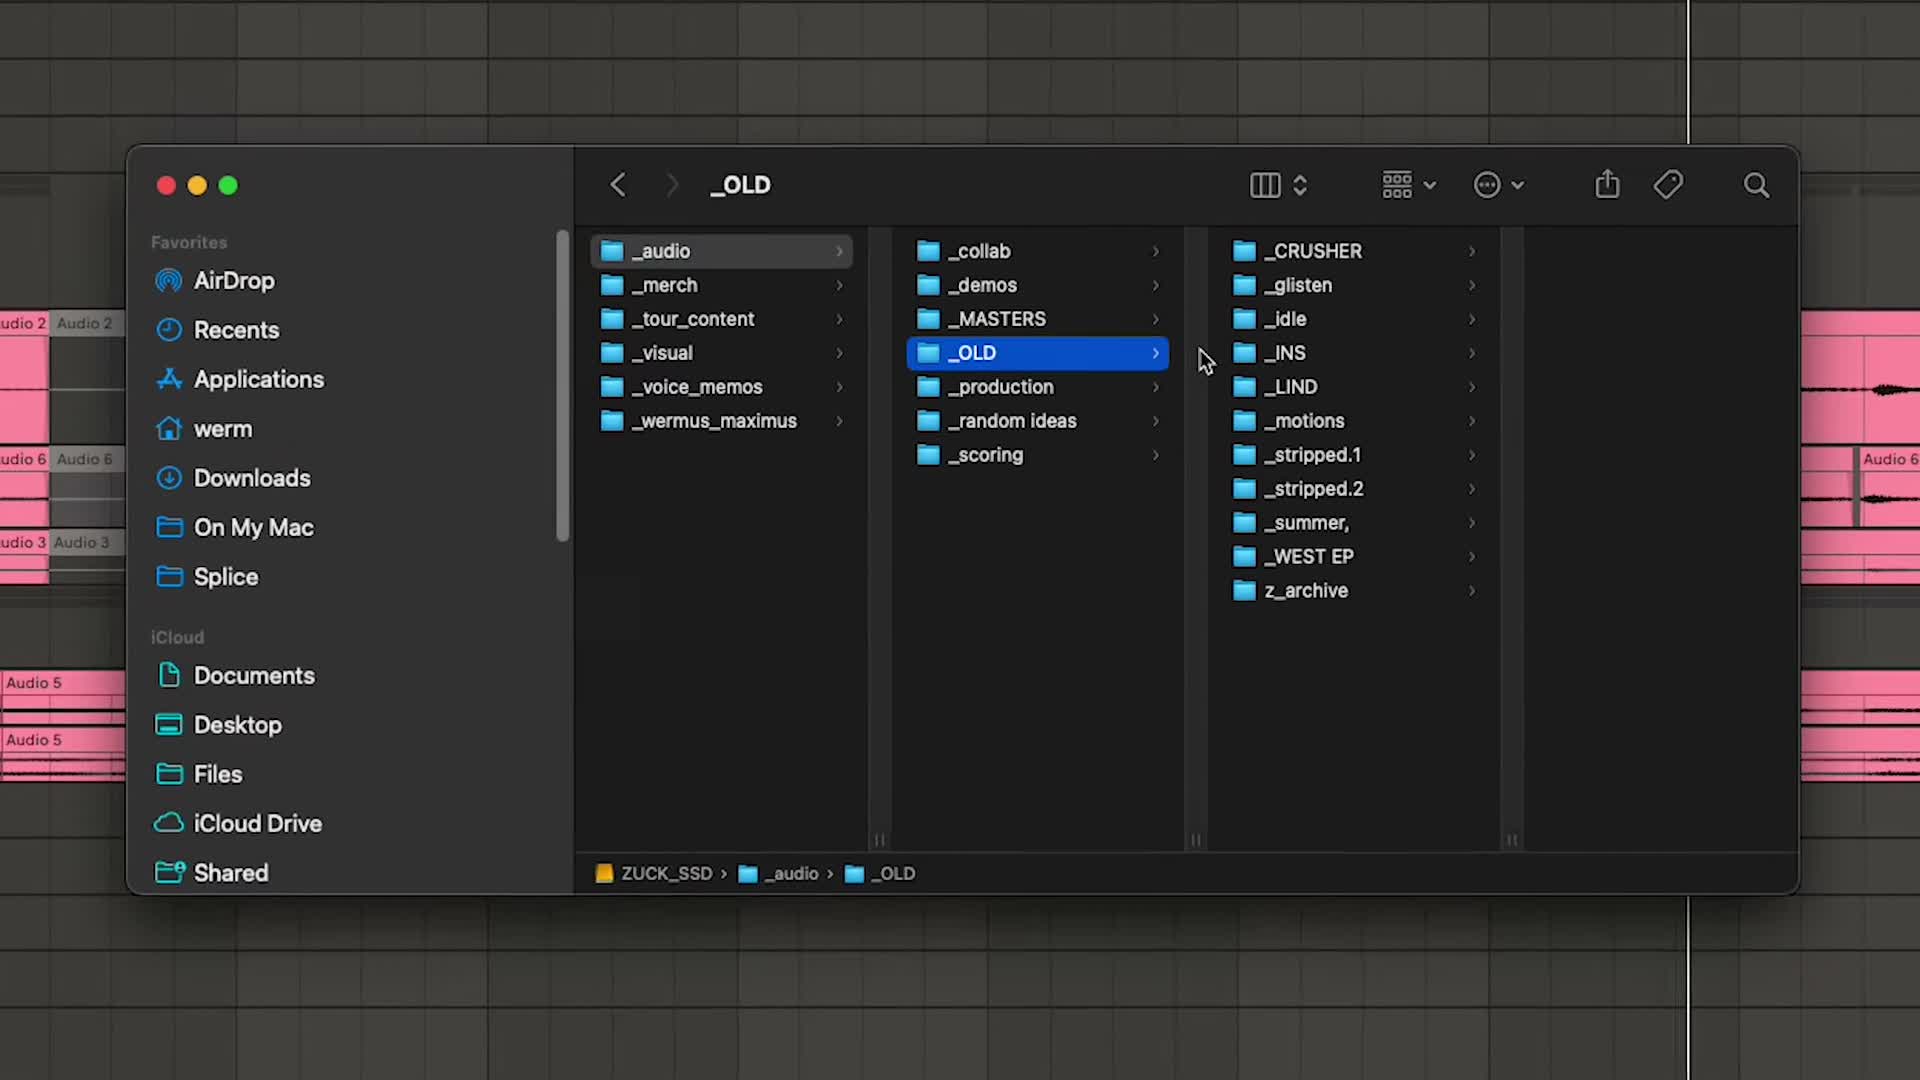Switch the column view mode selector
The height and width of the screenshot is (1080, 1920).
[x=1279, y=185]
